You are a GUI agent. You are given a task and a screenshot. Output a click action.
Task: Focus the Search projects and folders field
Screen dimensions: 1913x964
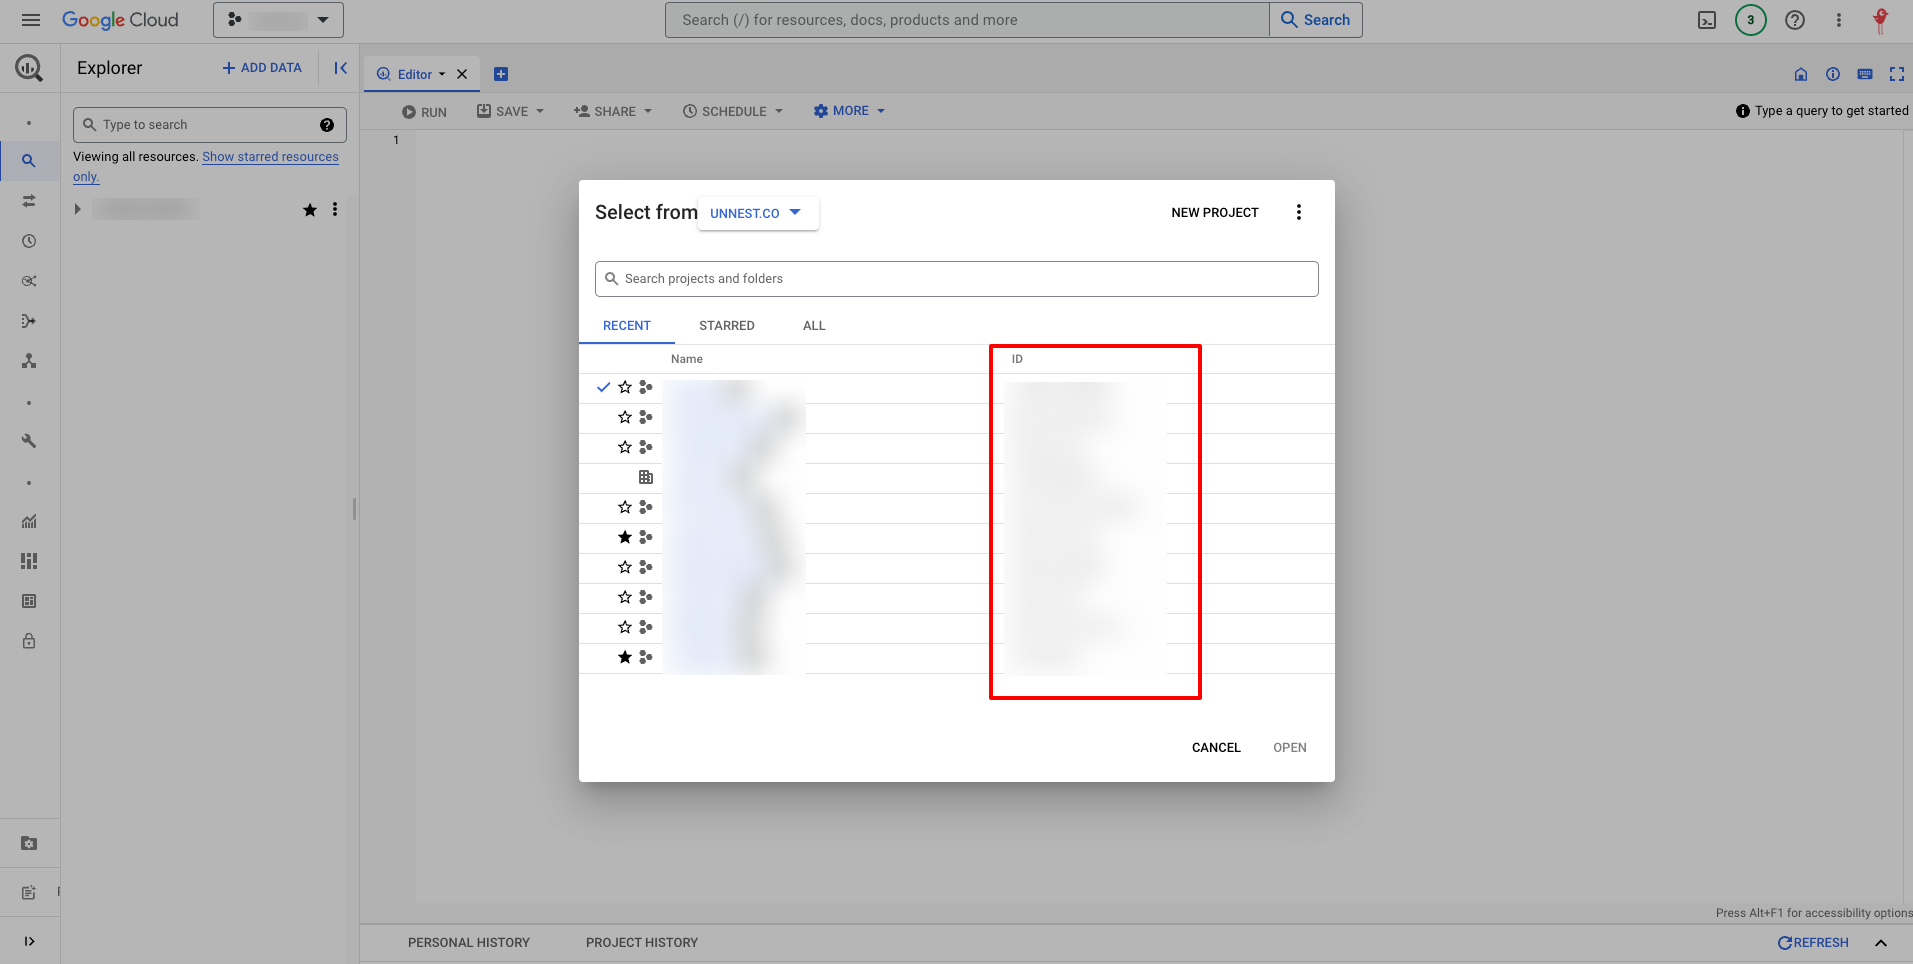pyautogui.click(x=957, y=279)
